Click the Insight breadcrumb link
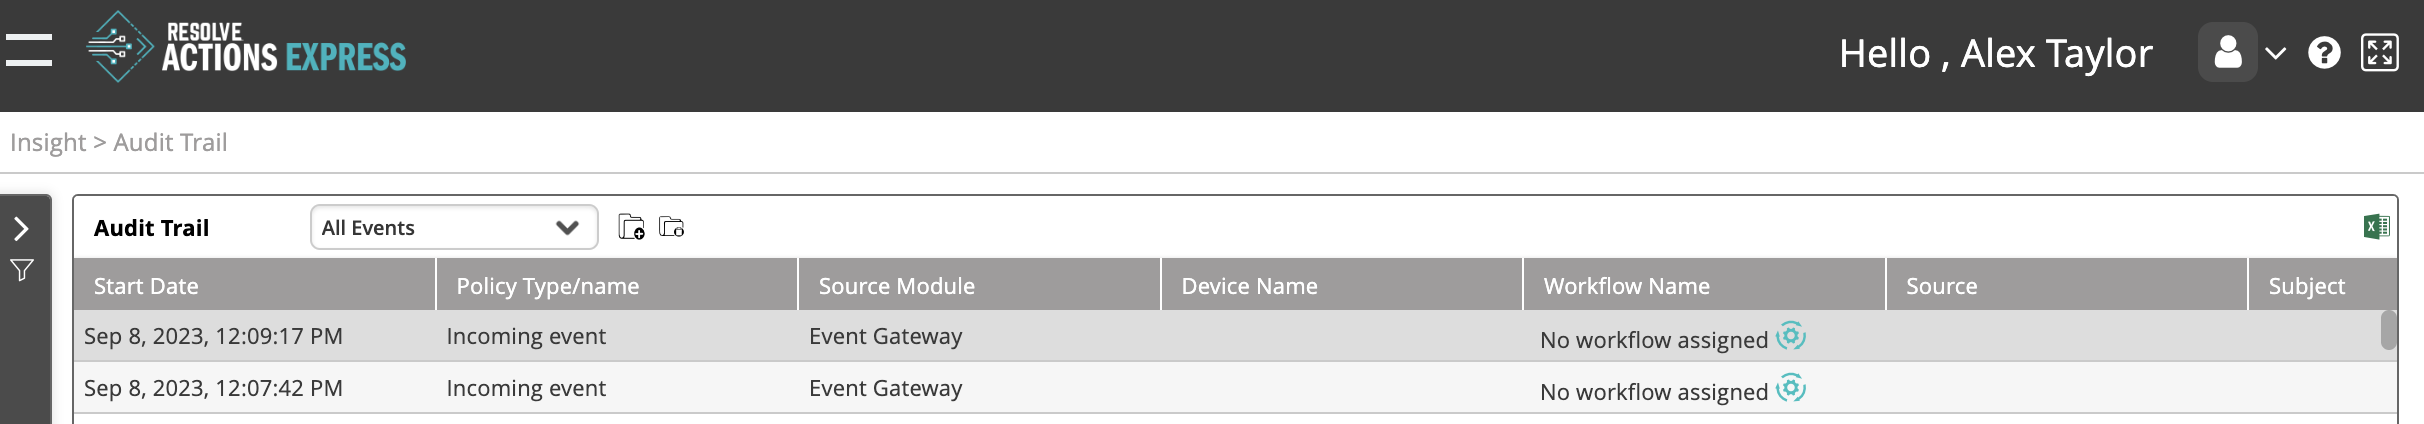 coord(48,142)
